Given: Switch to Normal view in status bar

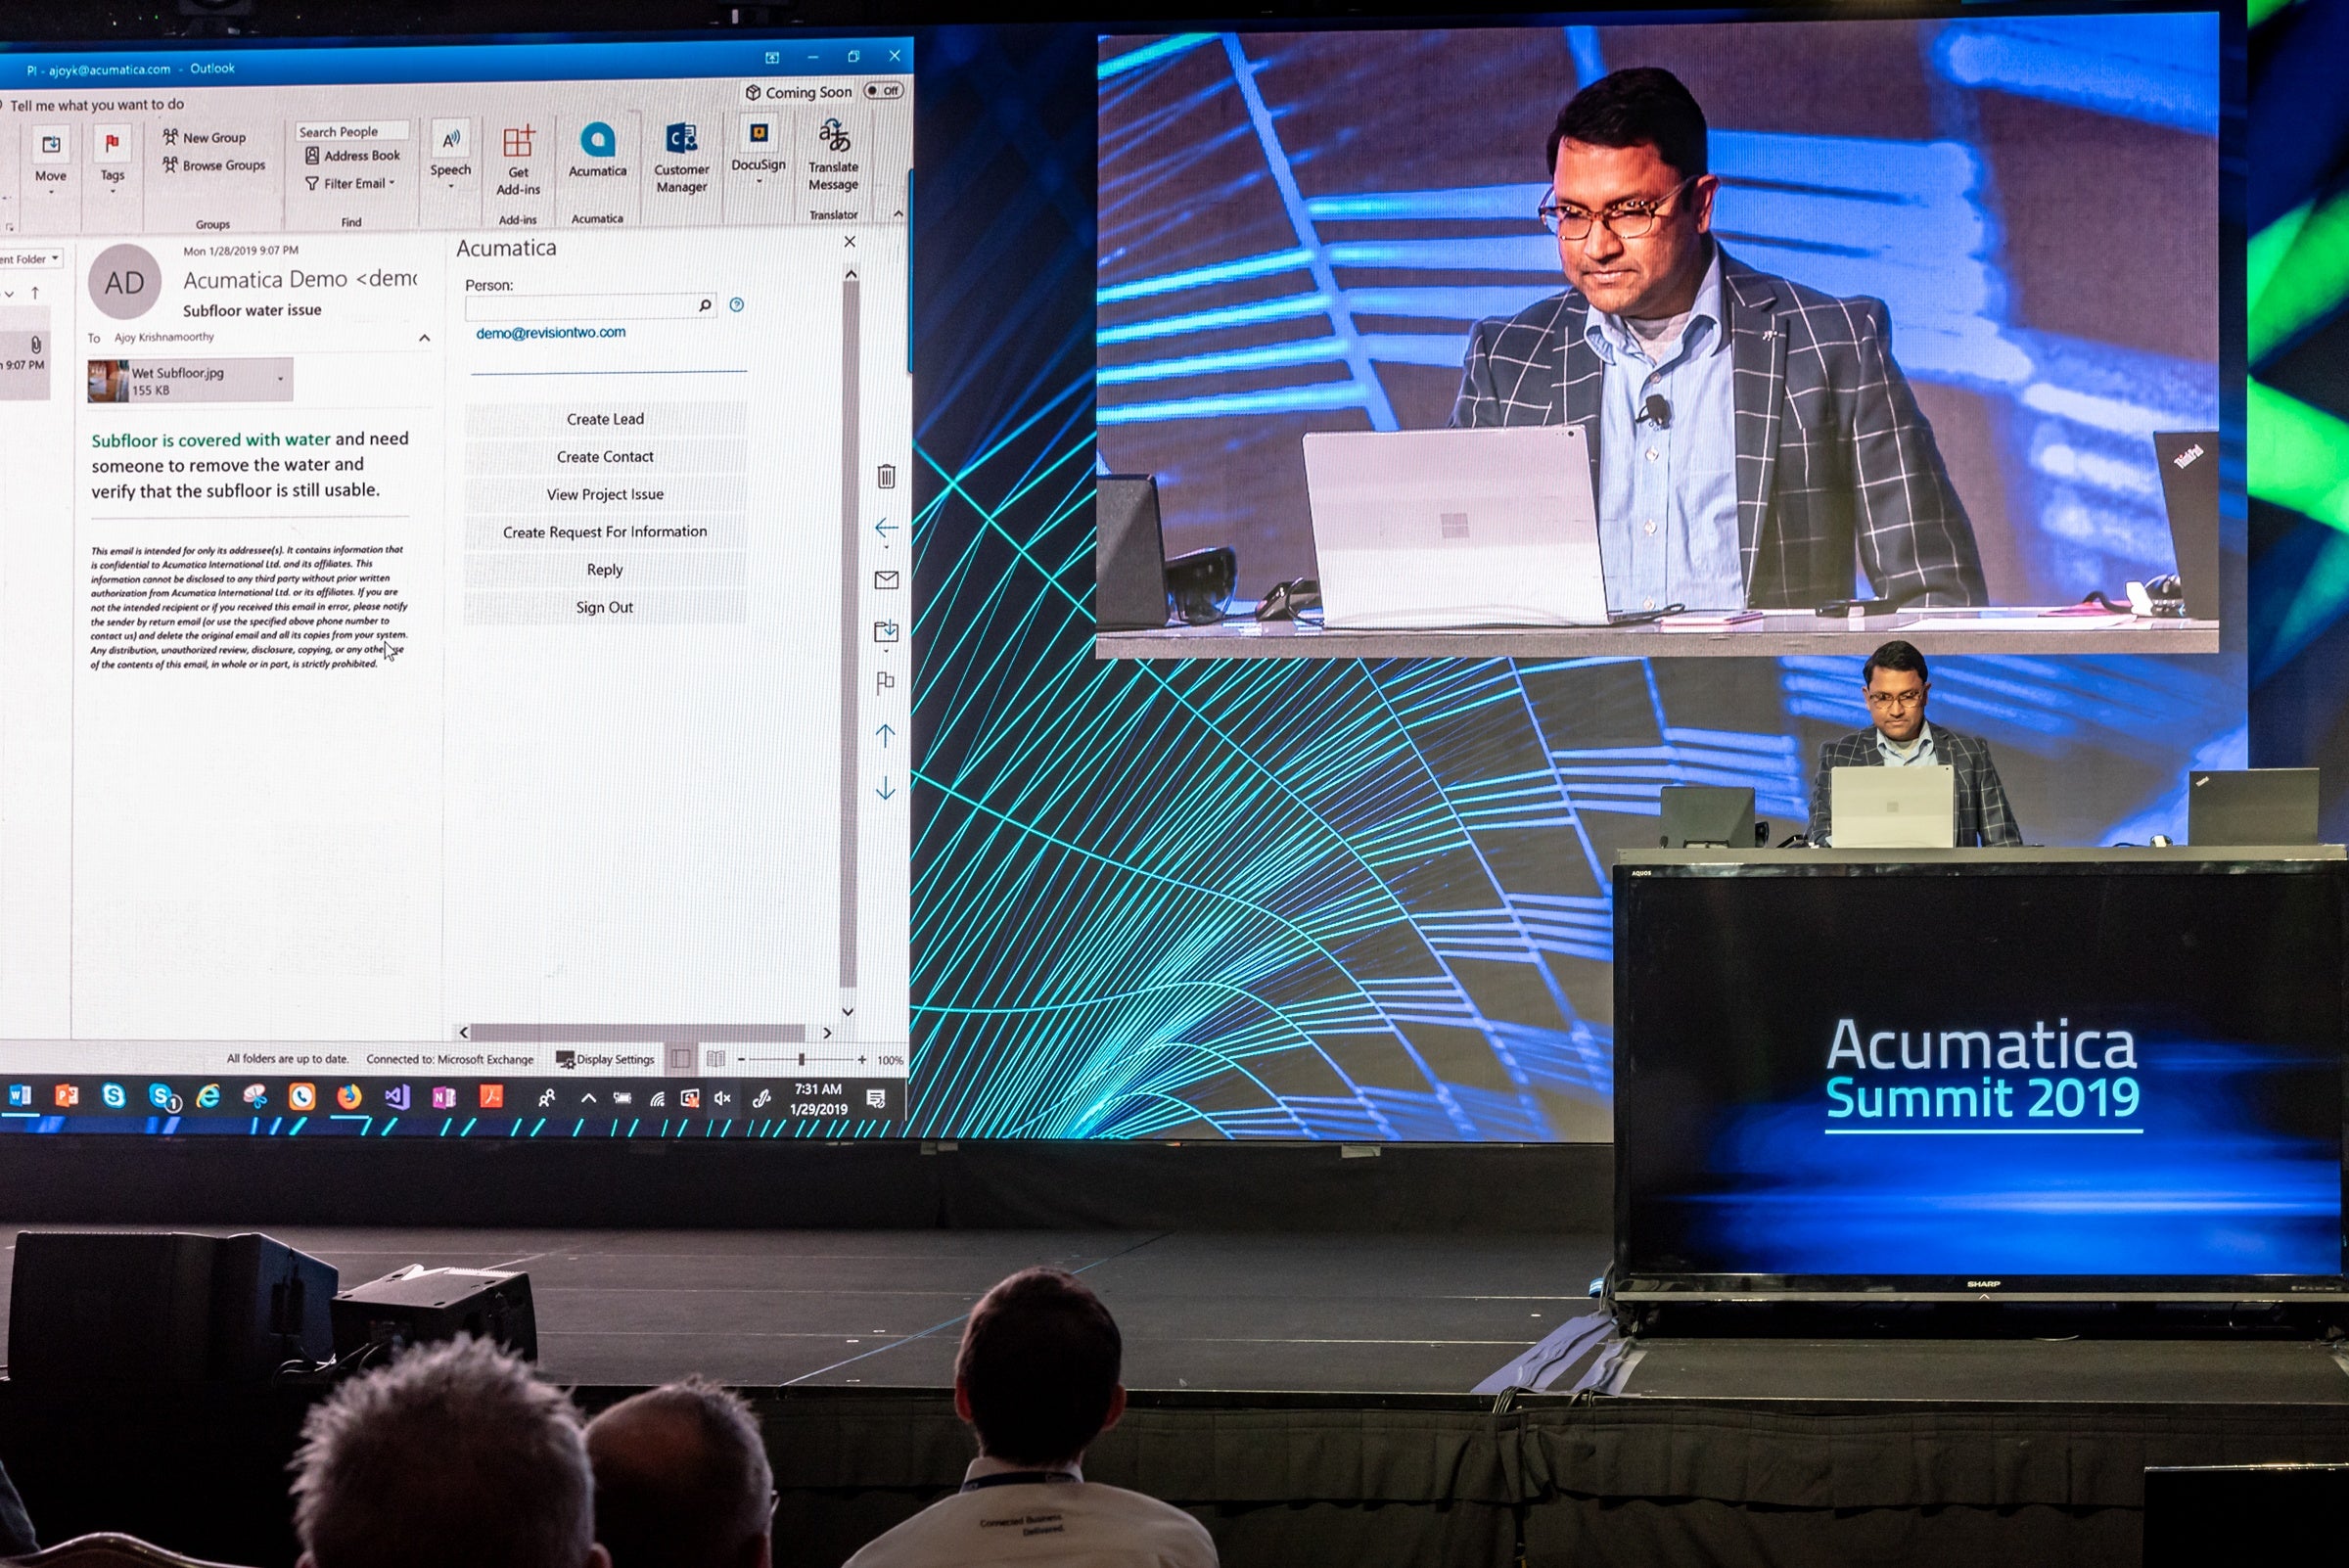Looking at the screenshot, I should tap(681, 1058).
